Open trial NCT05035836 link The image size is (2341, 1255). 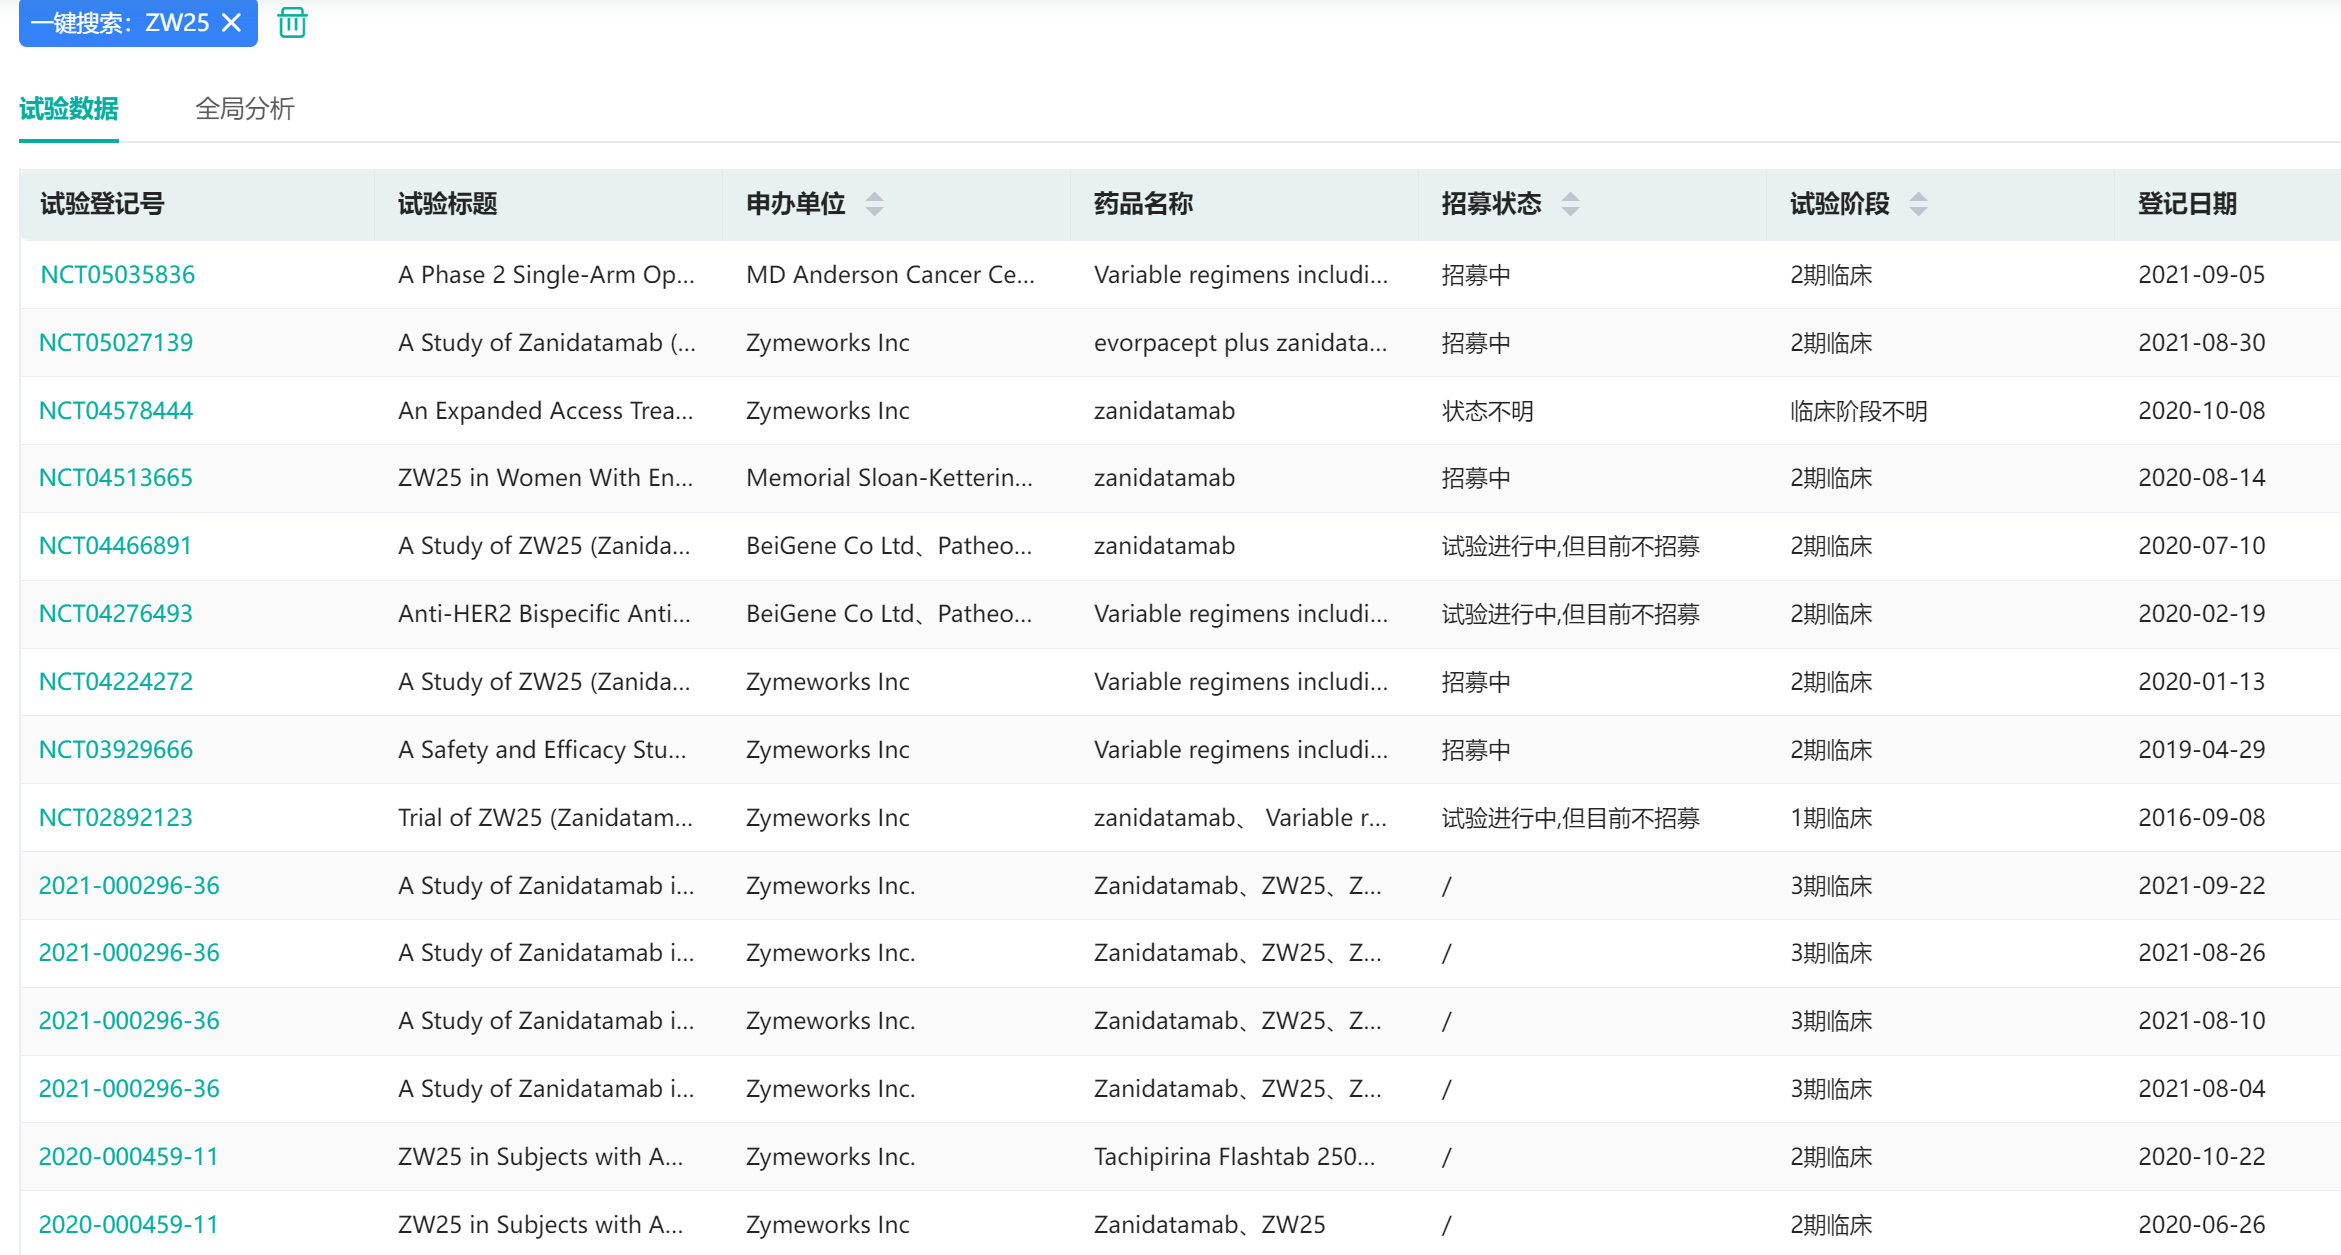(x=117, y=275)
